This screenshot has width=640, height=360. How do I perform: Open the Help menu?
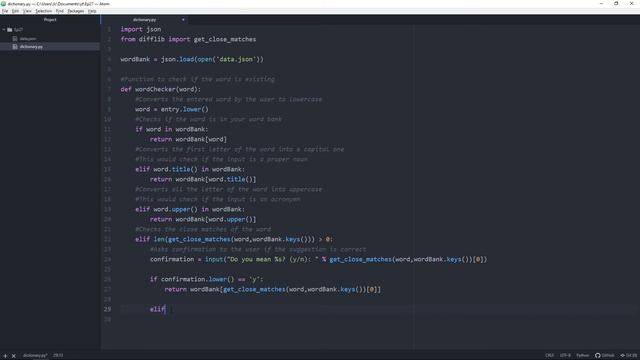pos(92,11)
